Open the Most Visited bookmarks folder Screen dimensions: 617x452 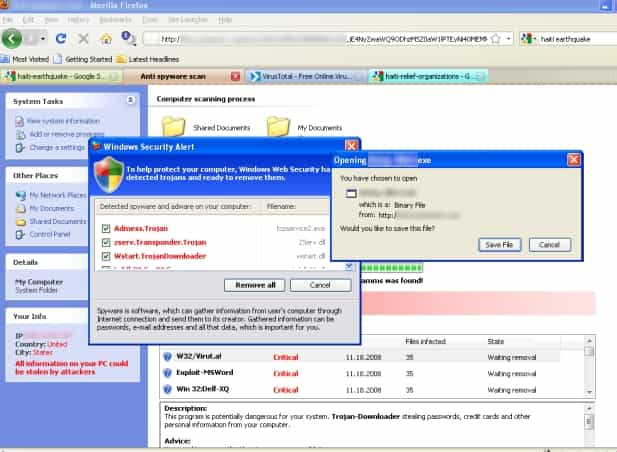click(25, 59)
